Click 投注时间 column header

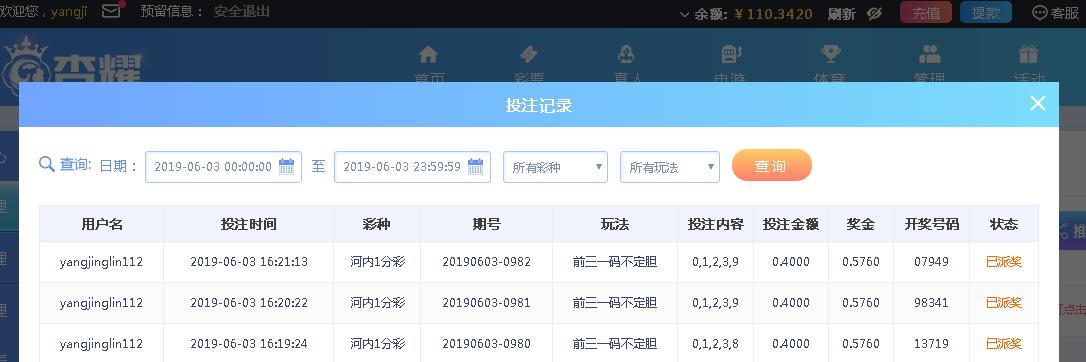click(x=249, y=224)
